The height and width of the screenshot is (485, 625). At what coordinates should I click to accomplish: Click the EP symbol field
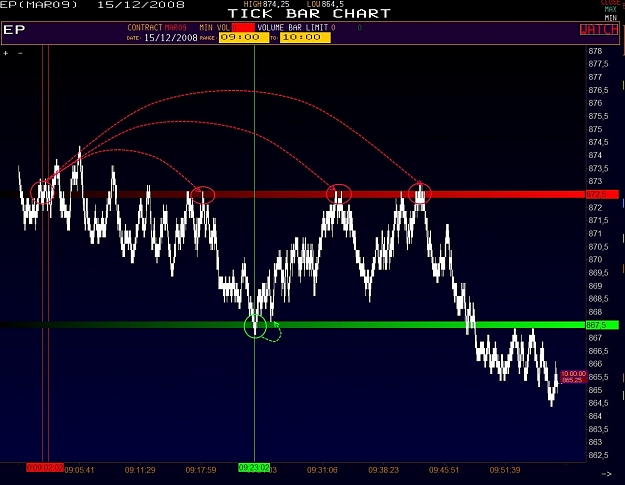(14, 29)
